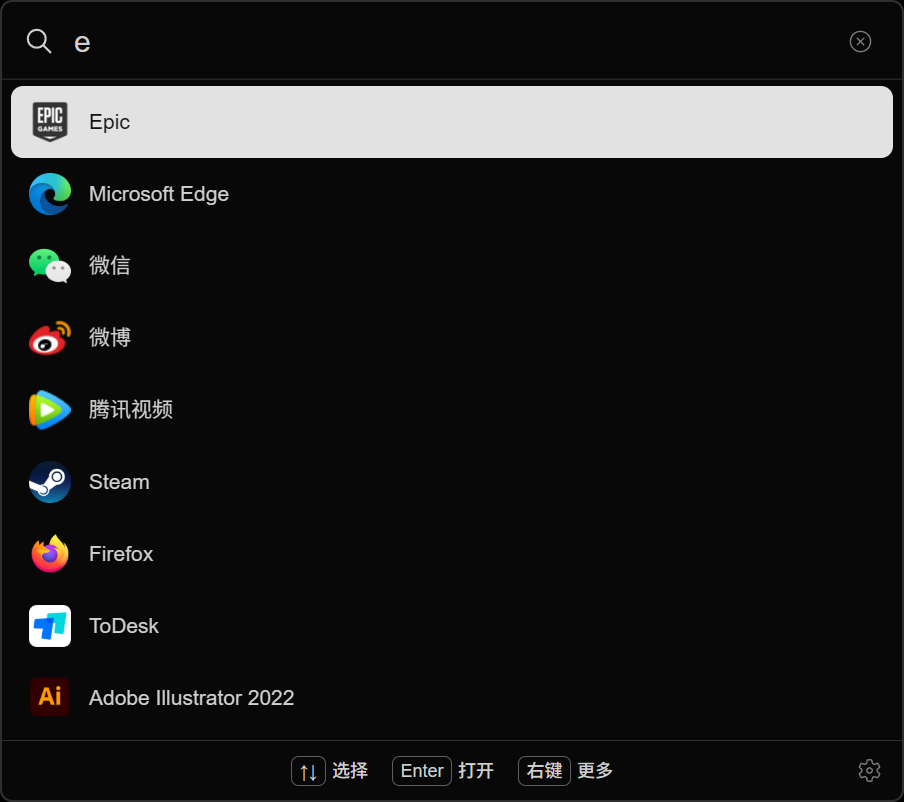Image resolution: width=904 pixels, height=802 pixels.
Task: Open settings via the gear icon
Action: pos(869,770)
